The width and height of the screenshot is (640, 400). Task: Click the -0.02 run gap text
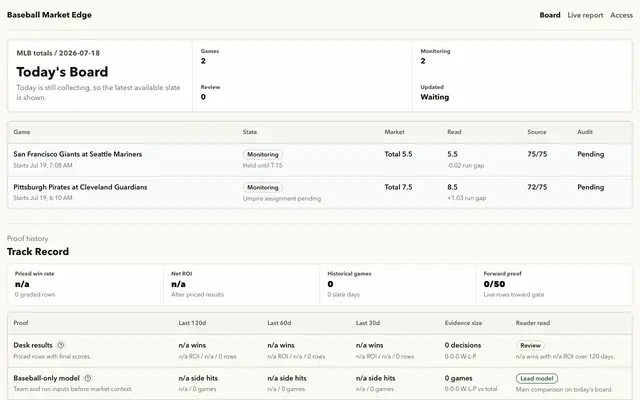tap(466, 165)
